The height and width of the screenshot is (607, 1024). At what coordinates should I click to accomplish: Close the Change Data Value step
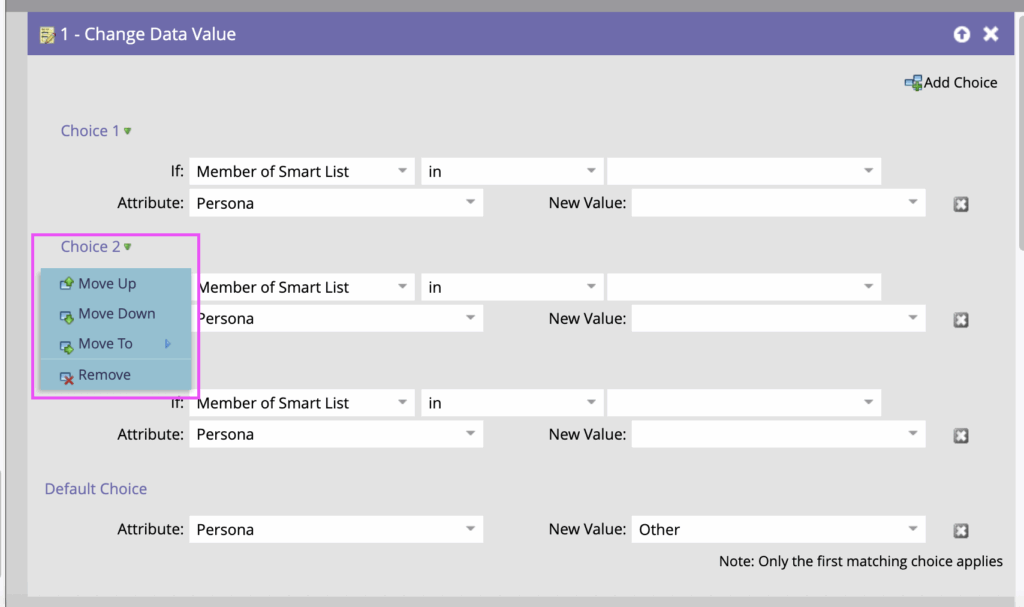[990, 35]
